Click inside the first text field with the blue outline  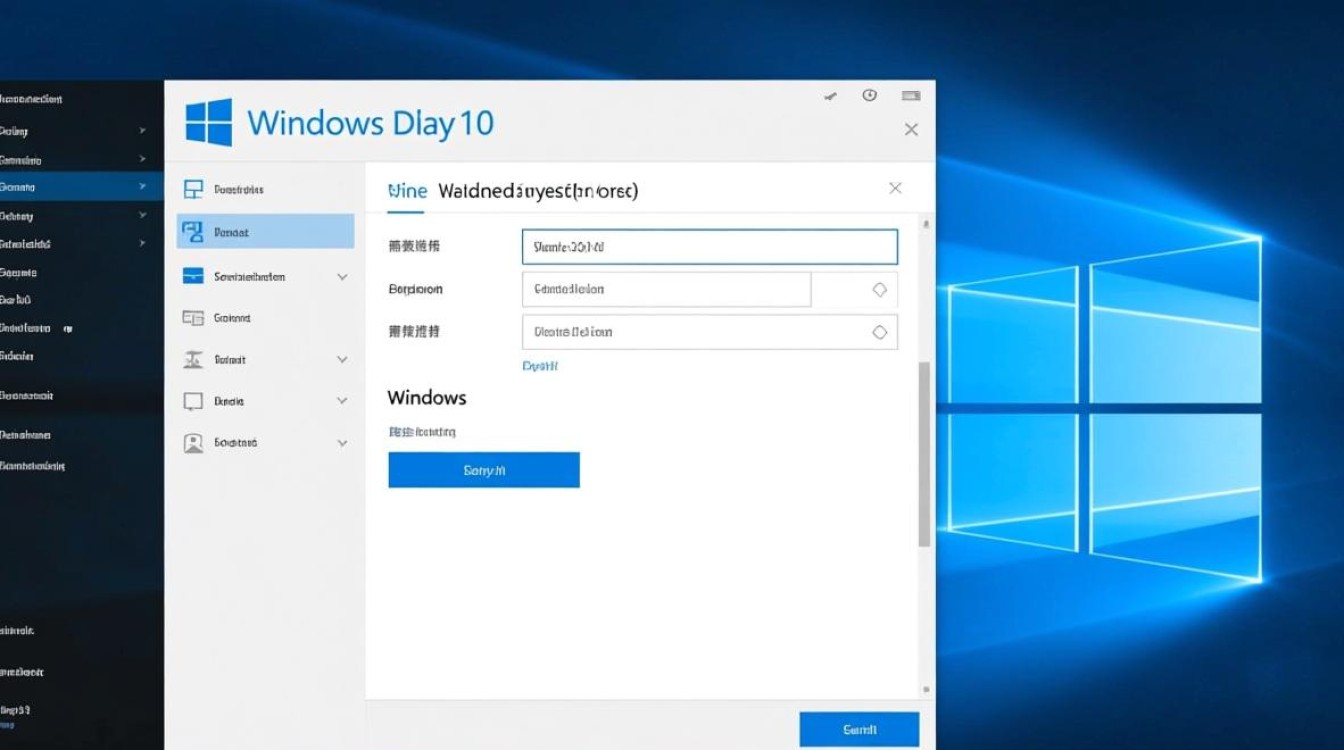709,247
